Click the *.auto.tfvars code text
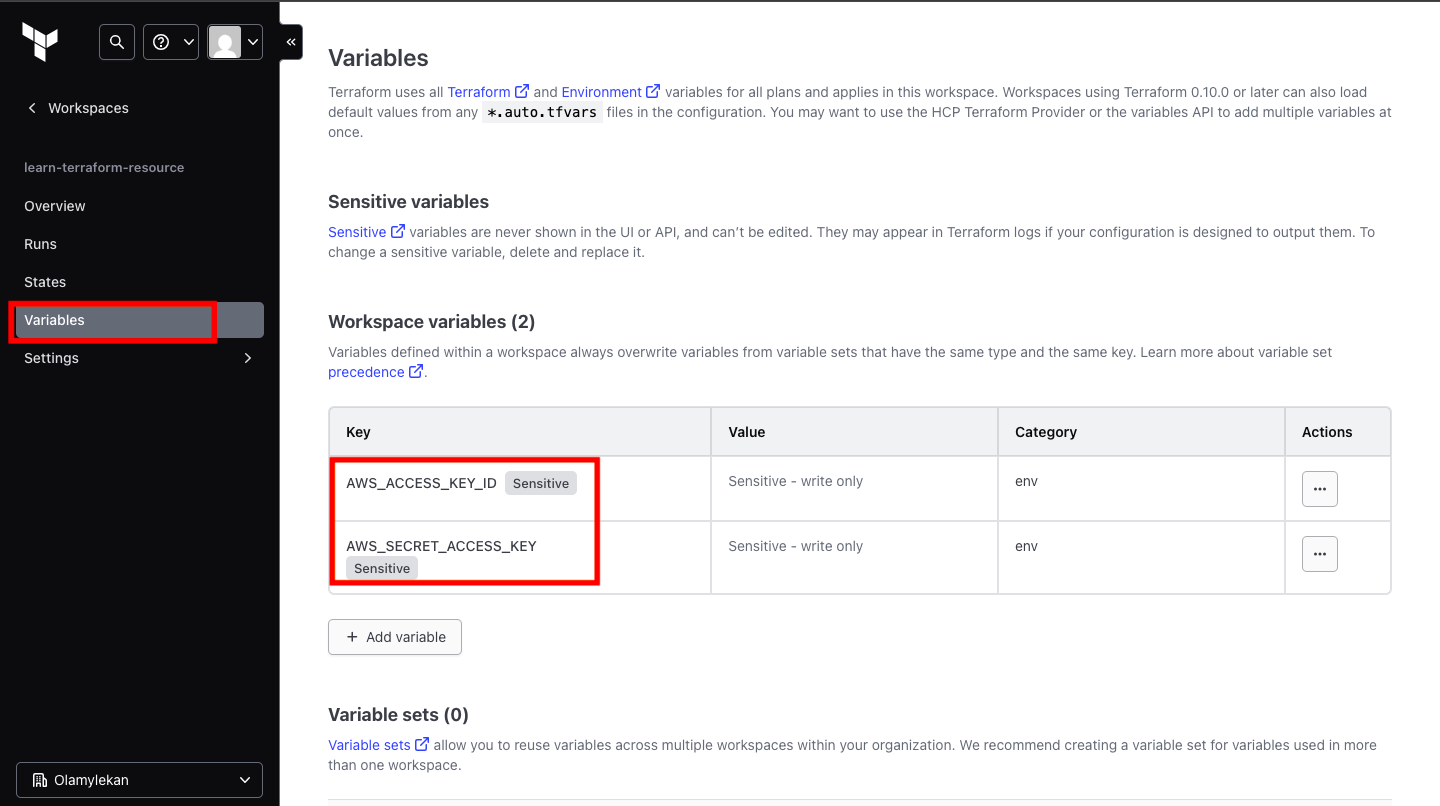 pyautogui.click(x=542, y=113)
